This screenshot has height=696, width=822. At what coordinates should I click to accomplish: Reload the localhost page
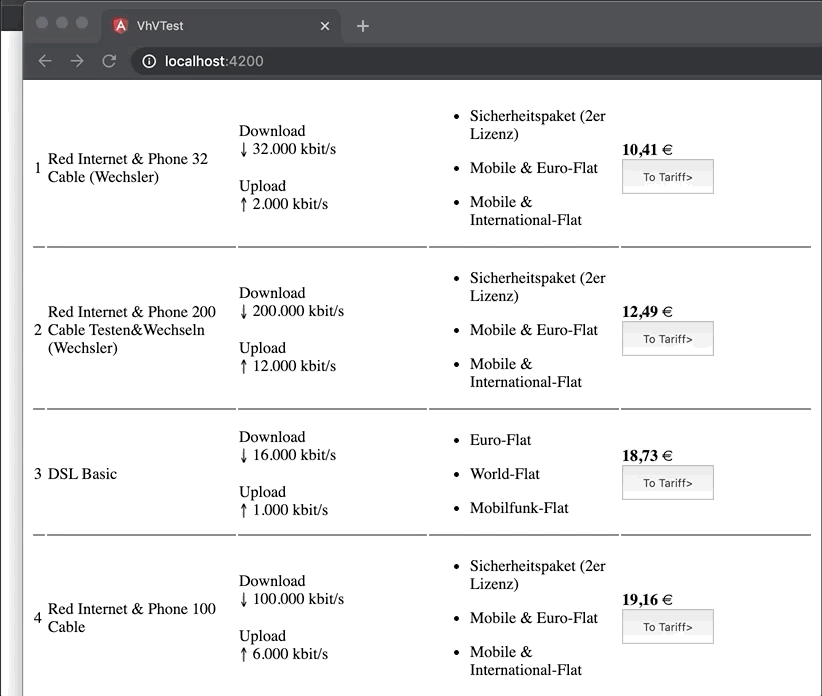coord(109,61)
